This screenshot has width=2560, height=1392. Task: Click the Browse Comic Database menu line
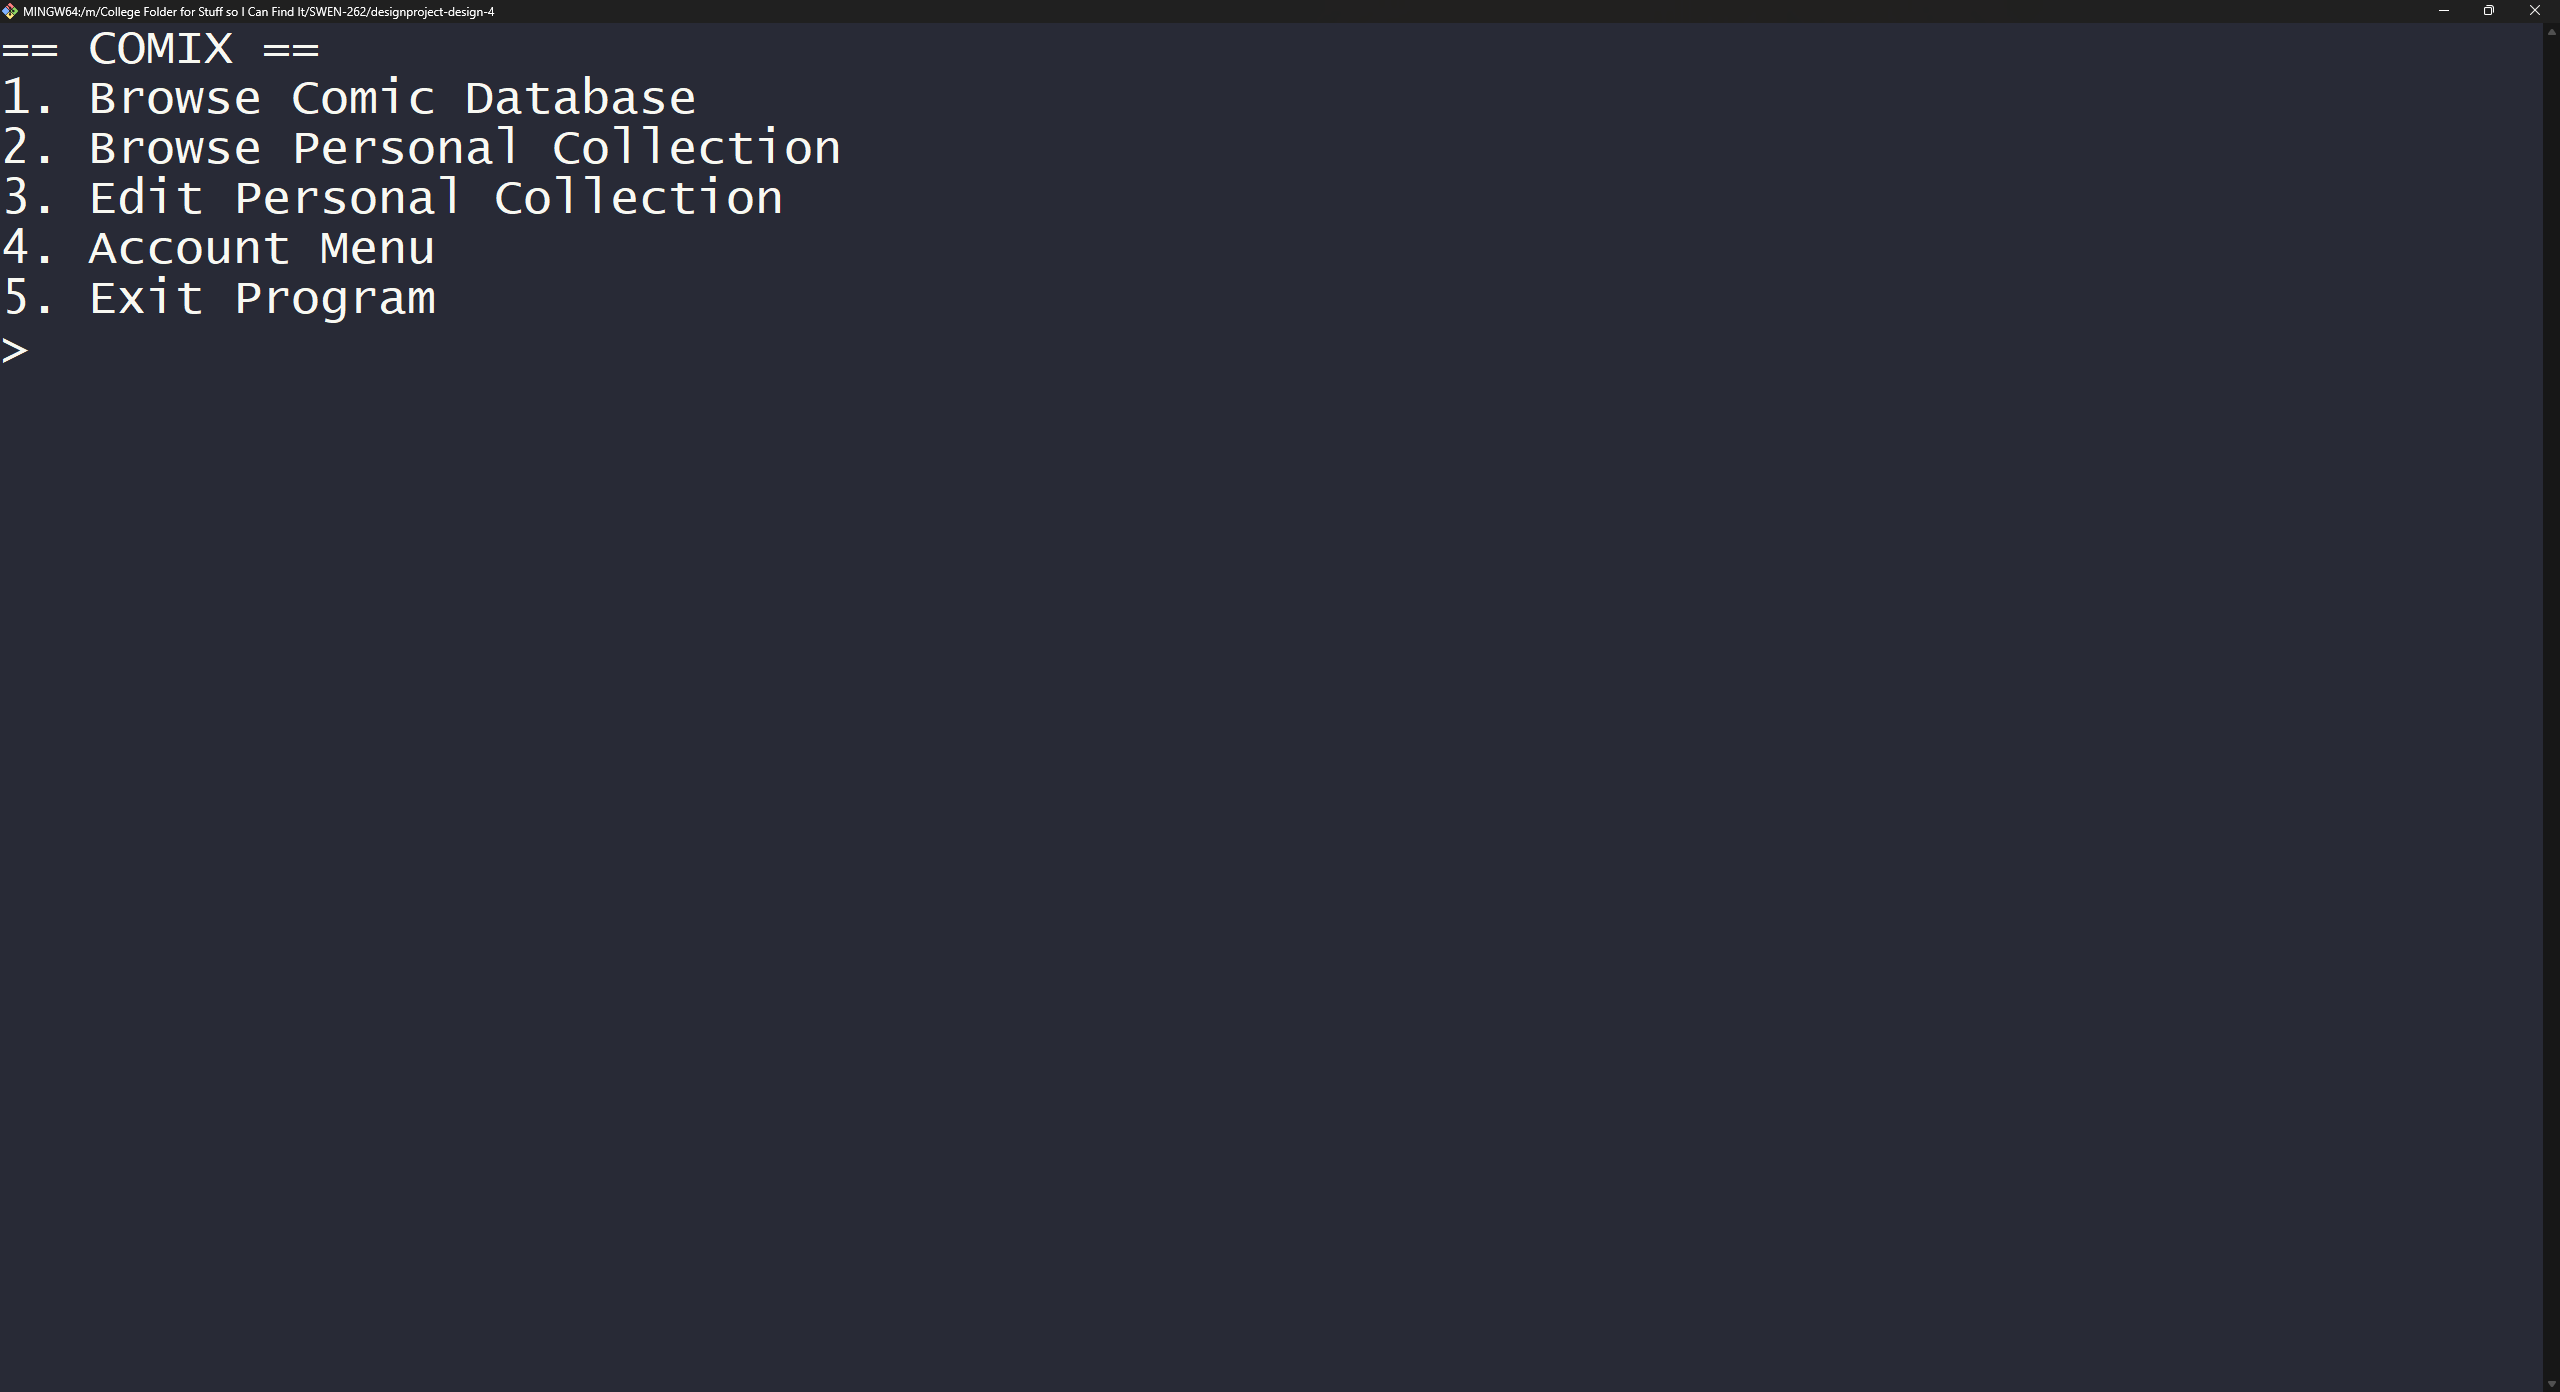click(348, 98)
